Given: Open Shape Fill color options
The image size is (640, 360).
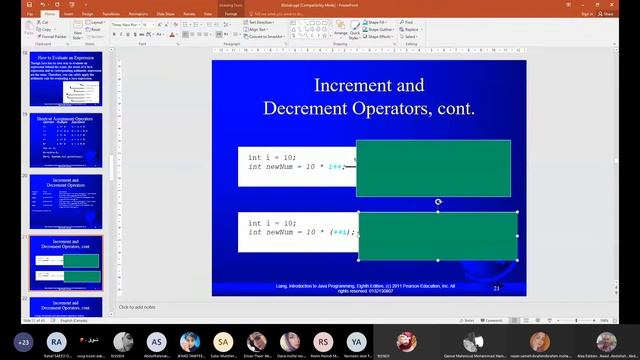Looking at the screenshot, I should coord(375,22).
